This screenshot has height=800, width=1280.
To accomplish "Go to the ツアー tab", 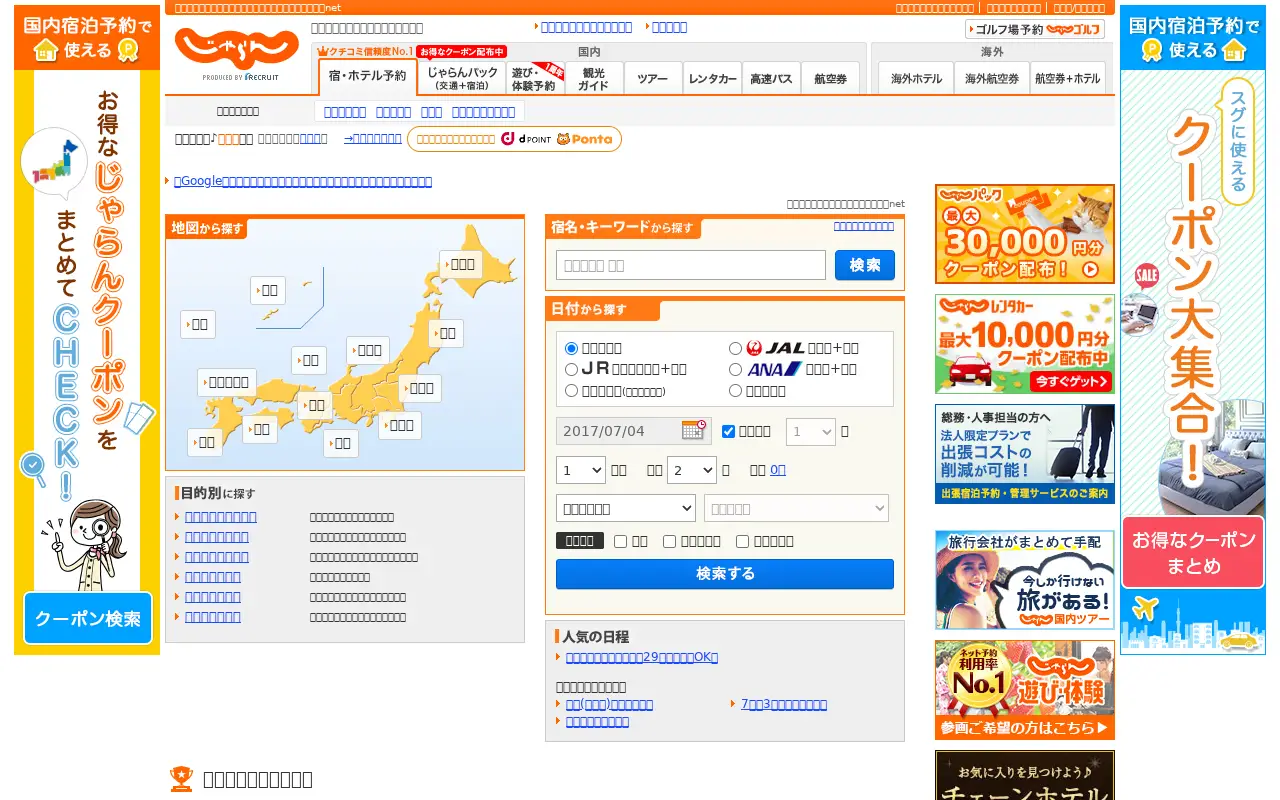I will click(x=653, y=78).
